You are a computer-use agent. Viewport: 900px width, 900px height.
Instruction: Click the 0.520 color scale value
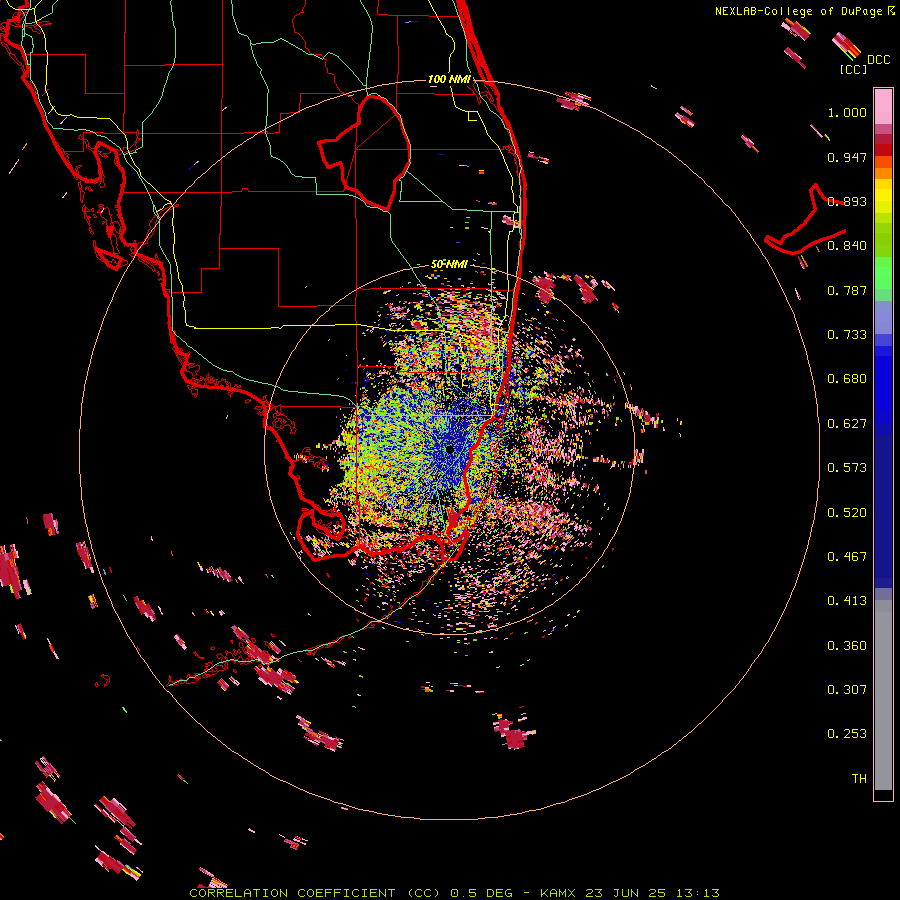pyautogui.click(x=847, y=513)
